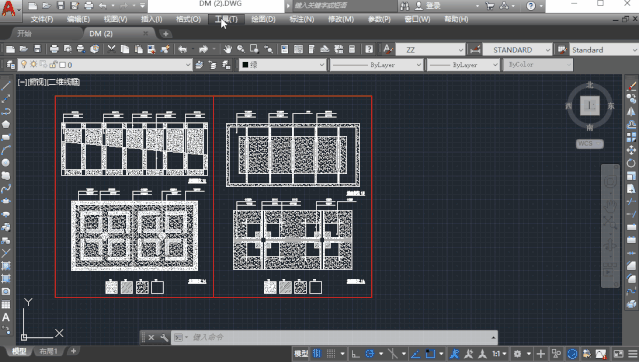Open the color control dropdown
The width and height of the screenshot is (639, 362).
point(282,64)
